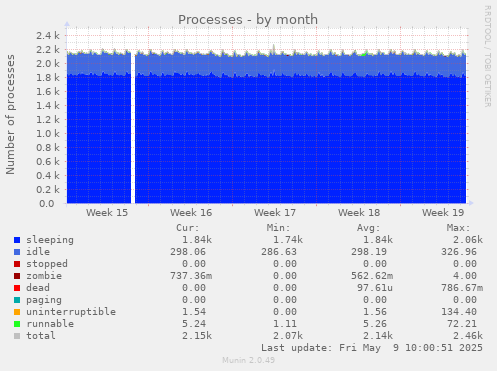Click the 'Week 19' axis label
Viewport: 497px width, 371px height.
click(443, 213)
